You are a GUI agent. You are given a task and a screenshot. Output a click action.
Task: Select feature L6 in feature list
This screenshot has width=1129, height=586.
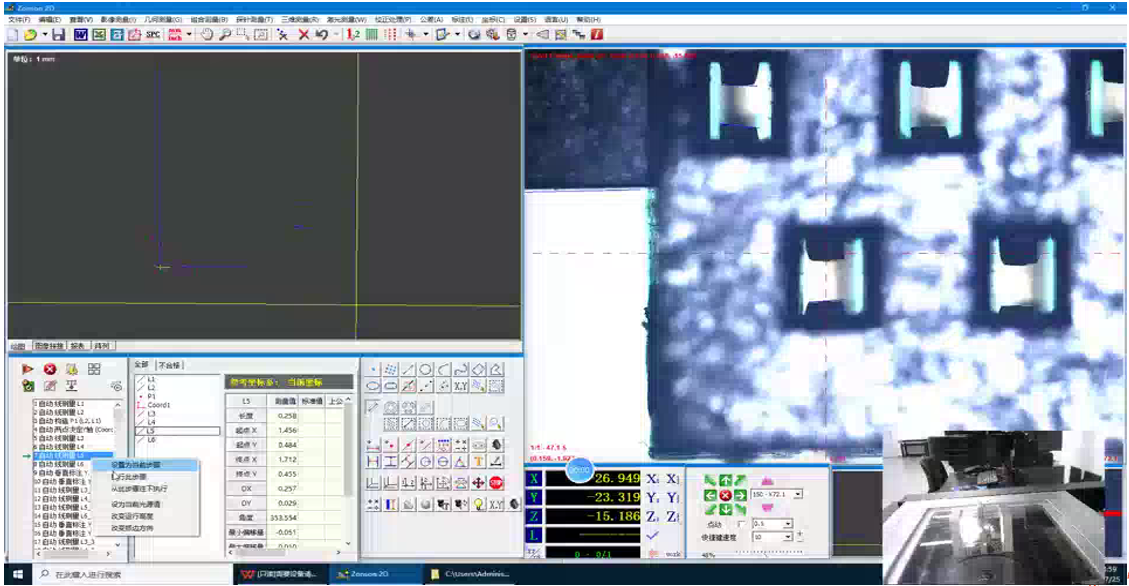pyautogui.click(x=151, y=440)
